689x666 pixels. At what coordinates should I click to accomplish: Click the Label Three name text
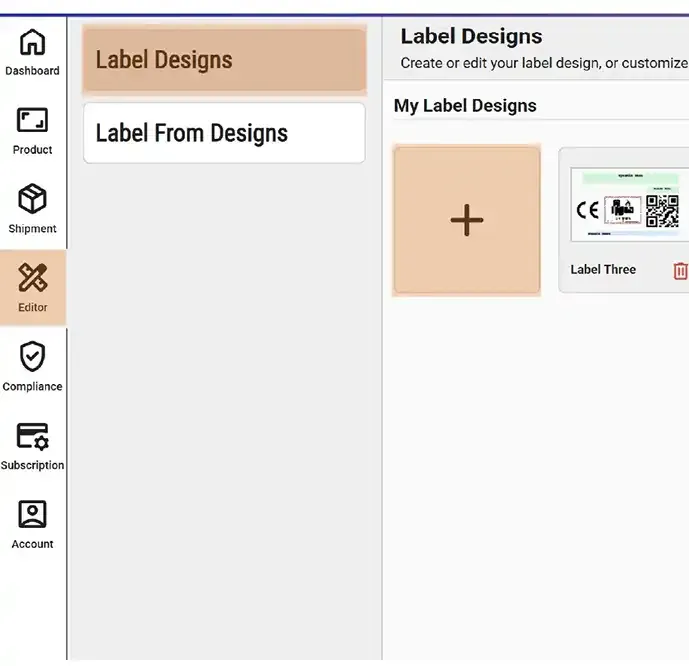[x=603, y=269]
